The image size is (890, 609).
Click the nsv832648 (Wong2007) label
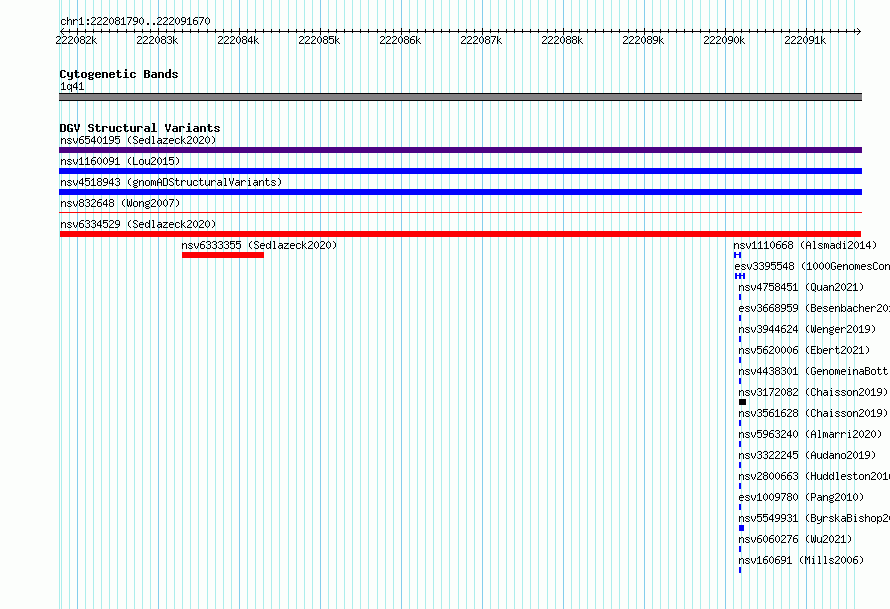click(x=120, y=203)
